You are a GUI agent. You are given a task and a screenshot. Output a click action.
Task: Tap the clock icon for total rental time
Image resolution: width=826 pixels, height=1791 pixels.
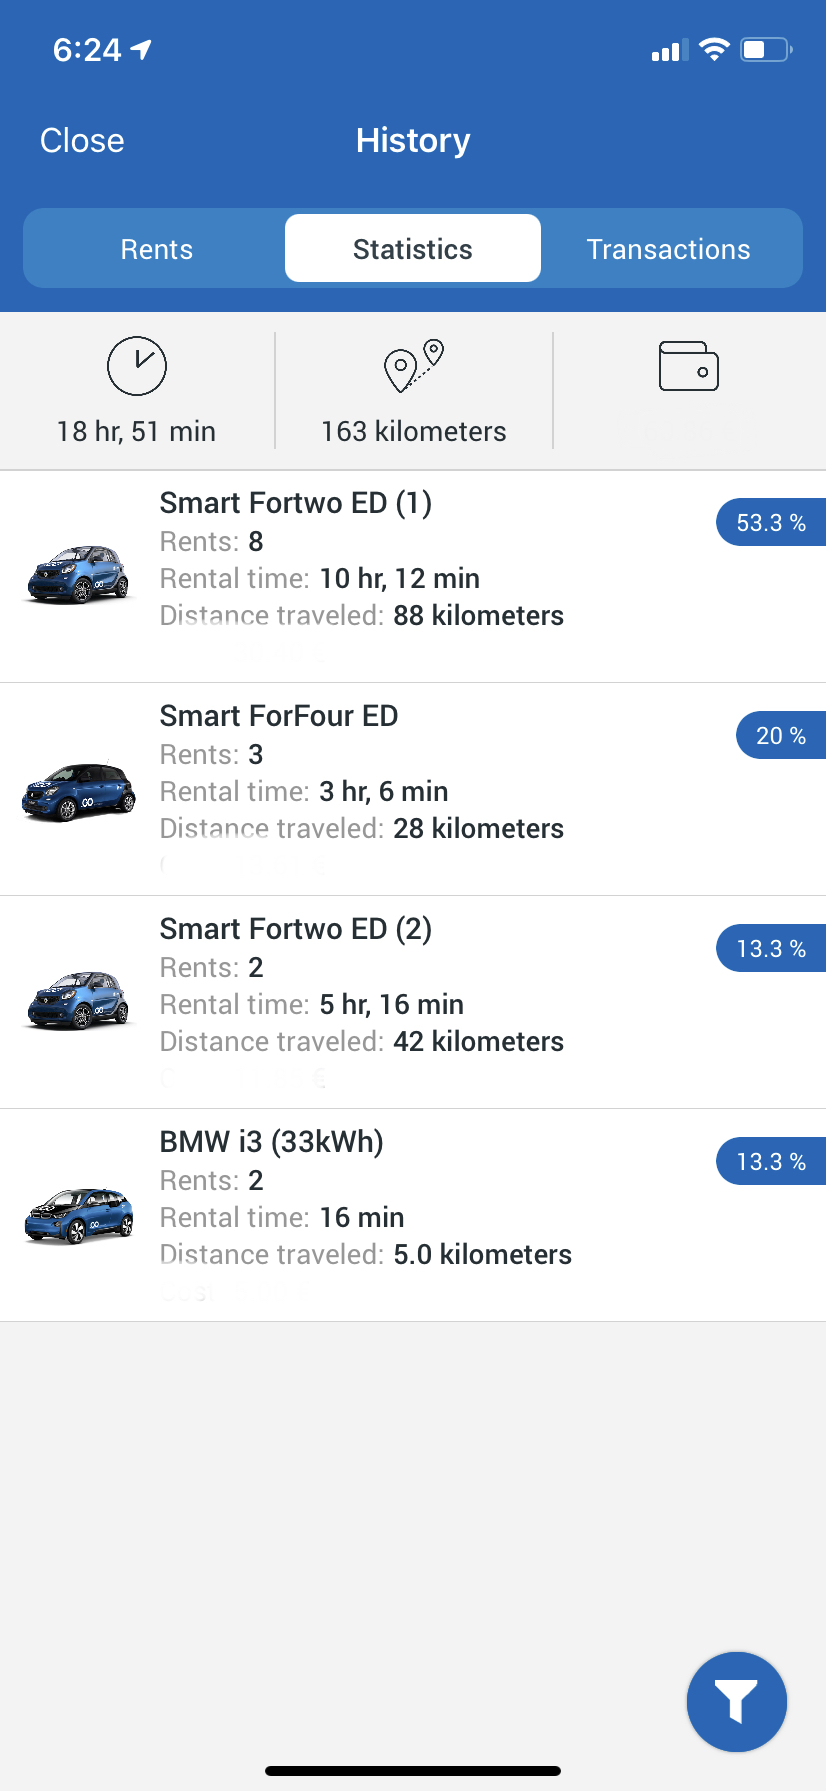[x=137, y=366]
